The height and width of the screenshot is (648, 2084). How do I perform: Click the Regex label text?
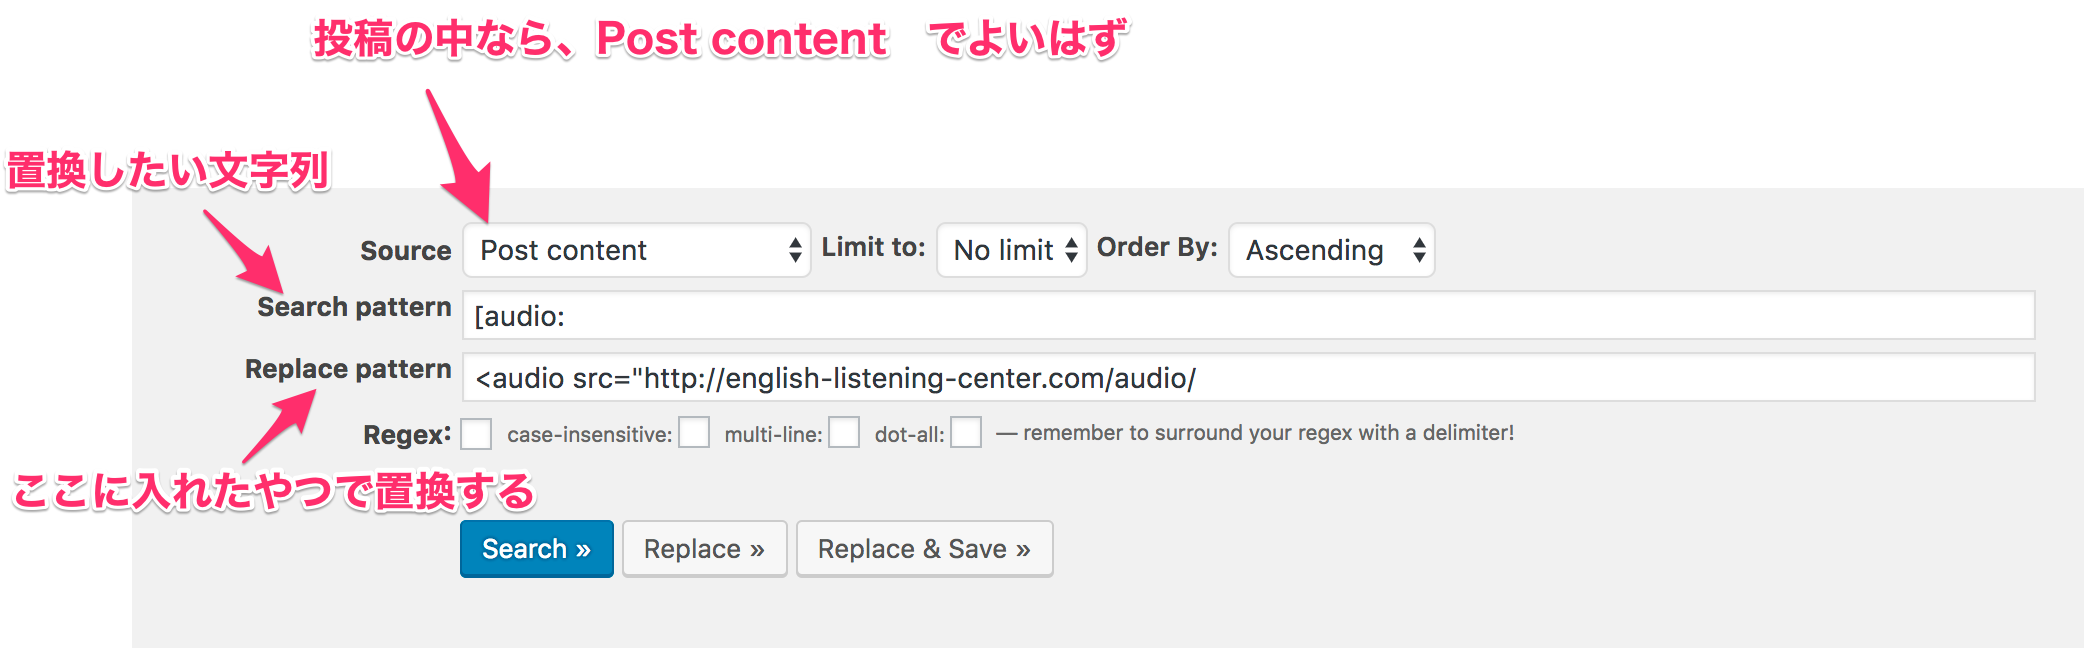[407, 435]
